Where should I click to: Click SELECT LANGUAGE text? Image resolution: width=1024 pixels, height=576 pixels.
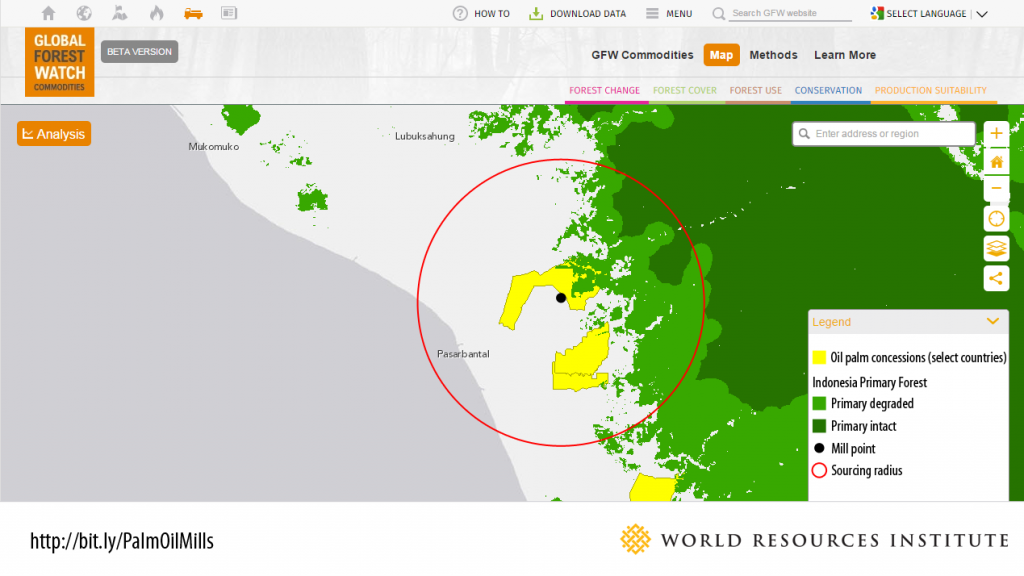point(926,14)
